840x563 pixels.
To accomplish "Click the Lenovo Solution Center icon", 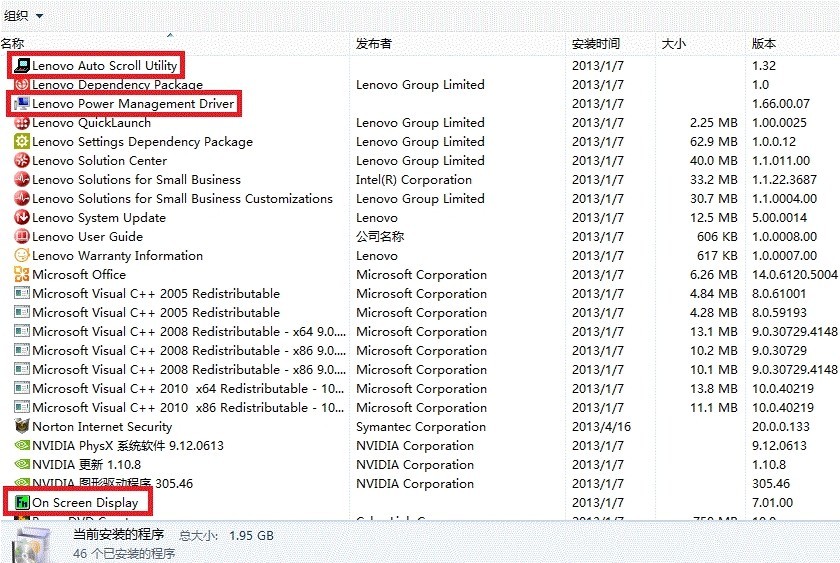I will click(x=22, y=161).
